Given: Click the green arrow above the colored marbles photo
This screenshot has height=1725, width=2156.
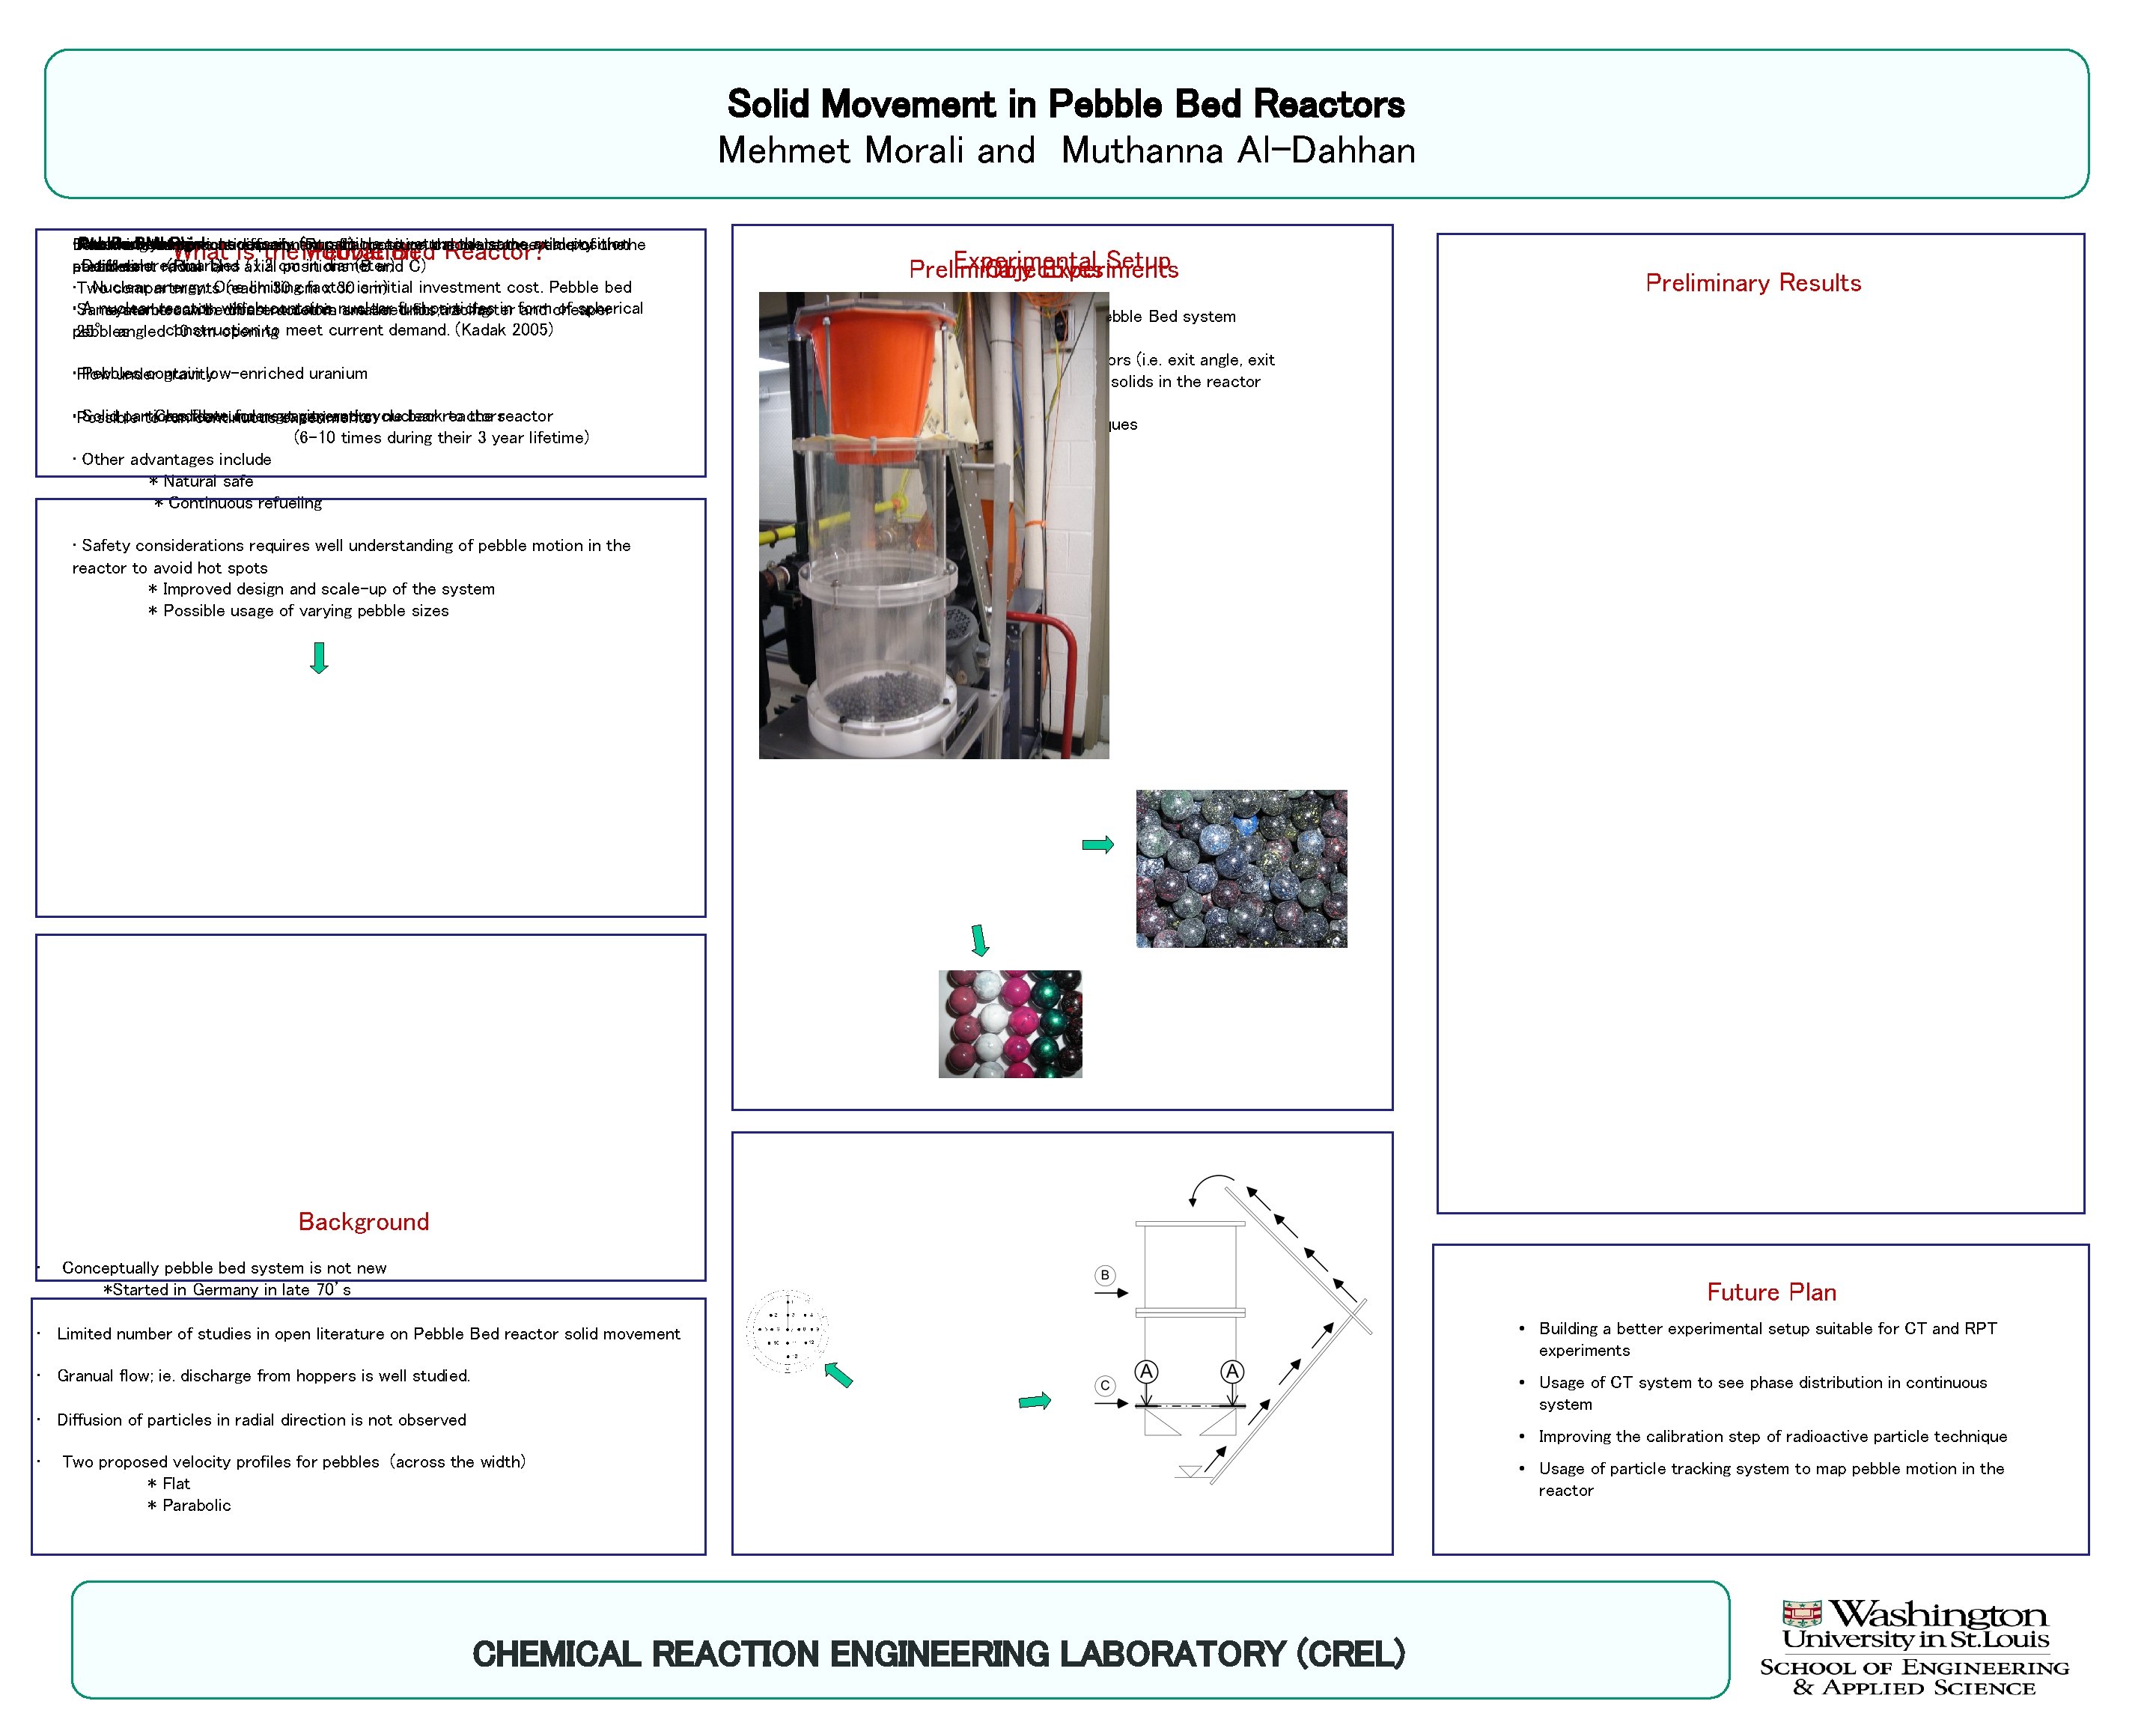Looking at the screenshot, I should 980,941.
